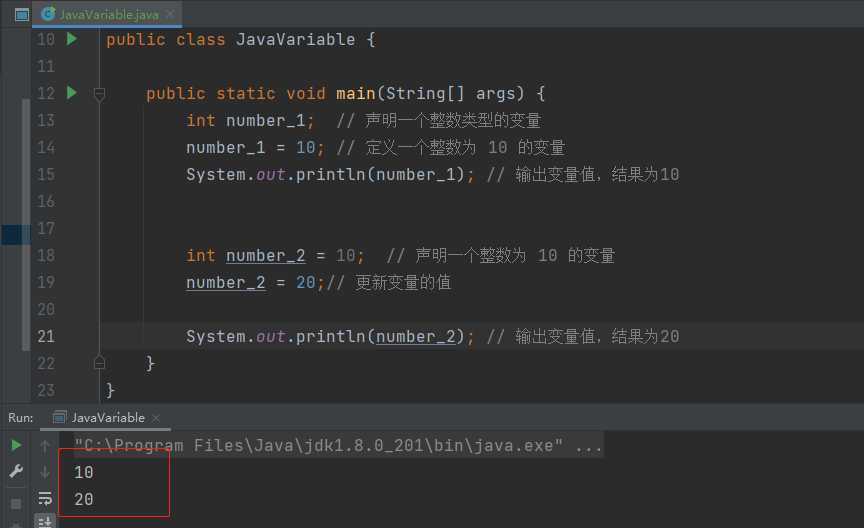Toggle soft-wrap in the console output
The width and height of the screenshot is (864, 528).
45,498
